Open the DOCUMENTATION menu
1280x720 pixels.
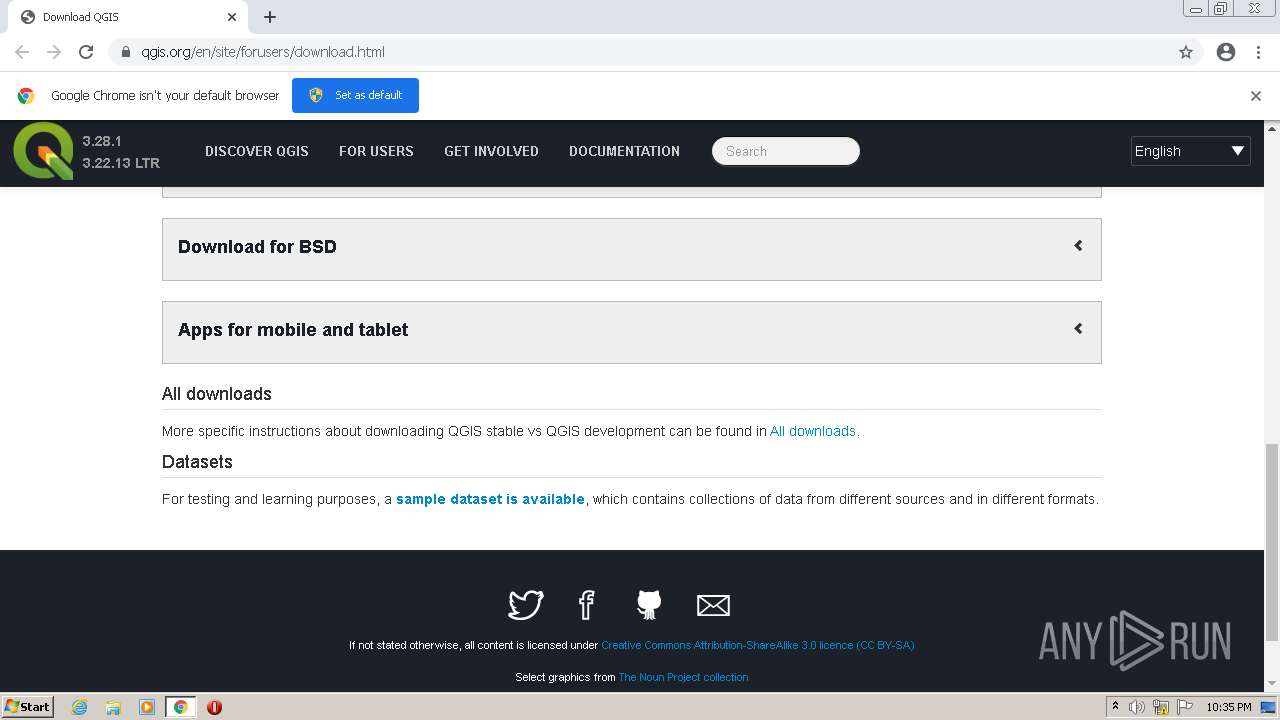pos(624,151)
